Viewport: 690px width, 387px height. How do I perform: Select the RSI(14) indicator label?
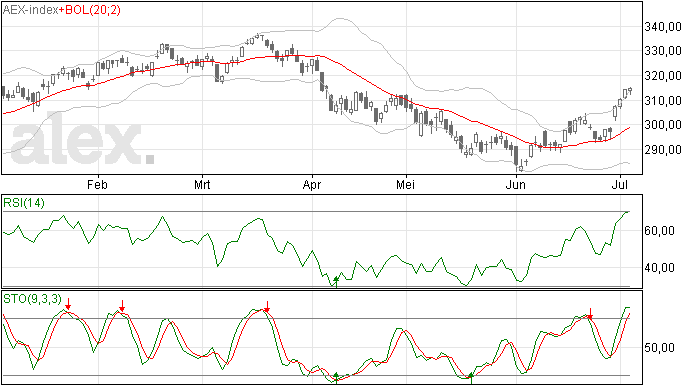(x=24, y=203)
